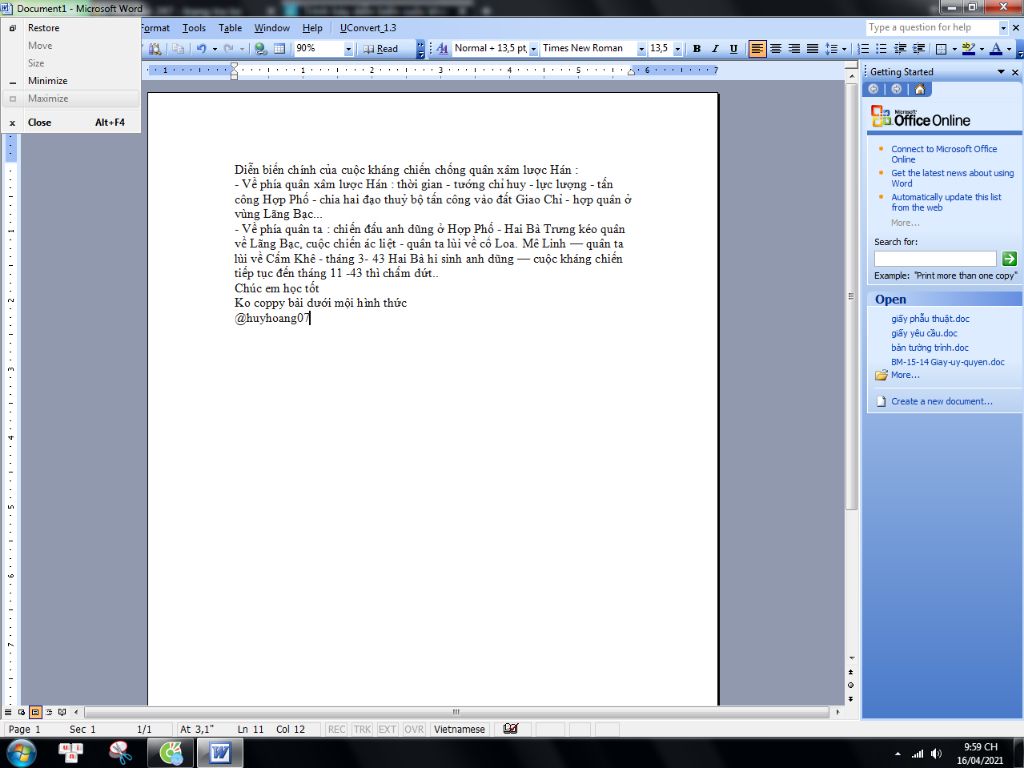Center align the text
This screenshot has height=768, width=1024.
point(775,48)
